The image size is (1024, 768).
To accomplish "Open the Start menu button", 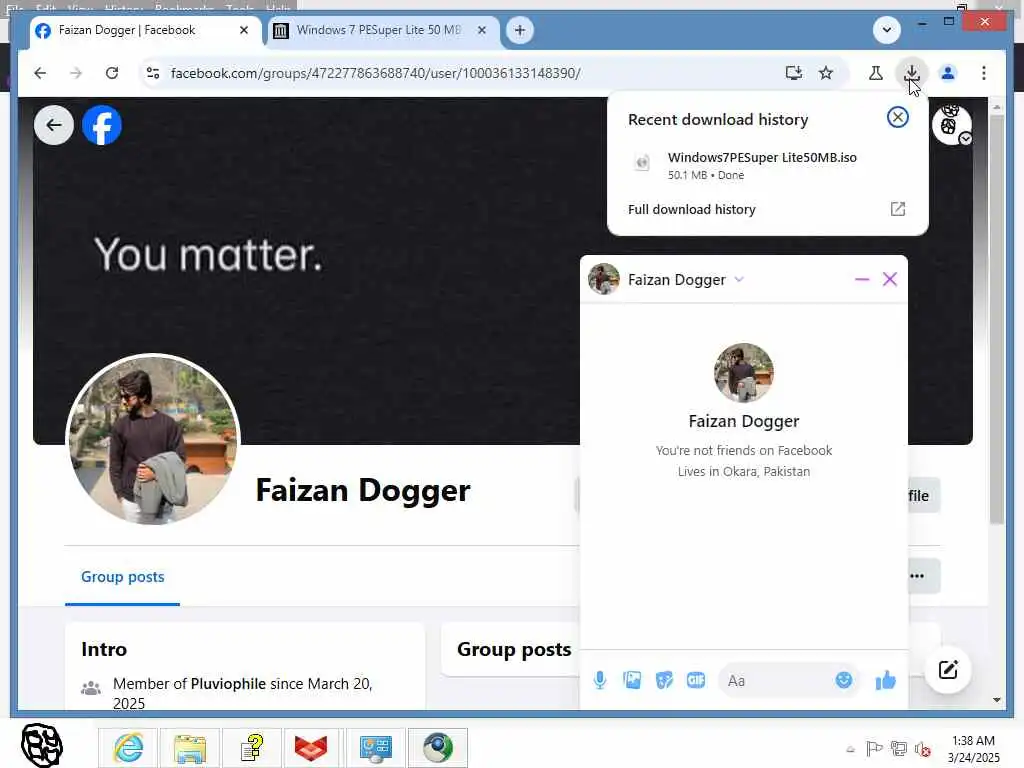I will tap(42, 745).
